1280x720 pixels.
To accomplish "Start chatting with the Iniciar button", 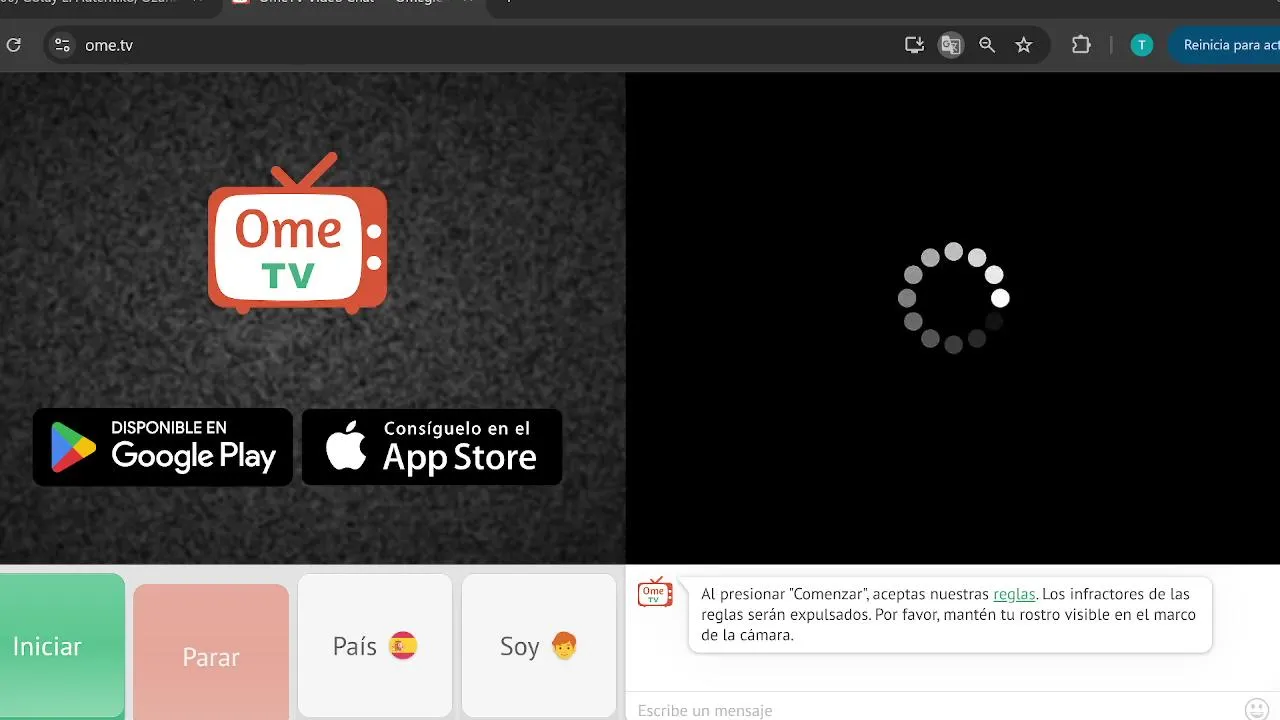I will pyautogui.click(x=60, y=646).
